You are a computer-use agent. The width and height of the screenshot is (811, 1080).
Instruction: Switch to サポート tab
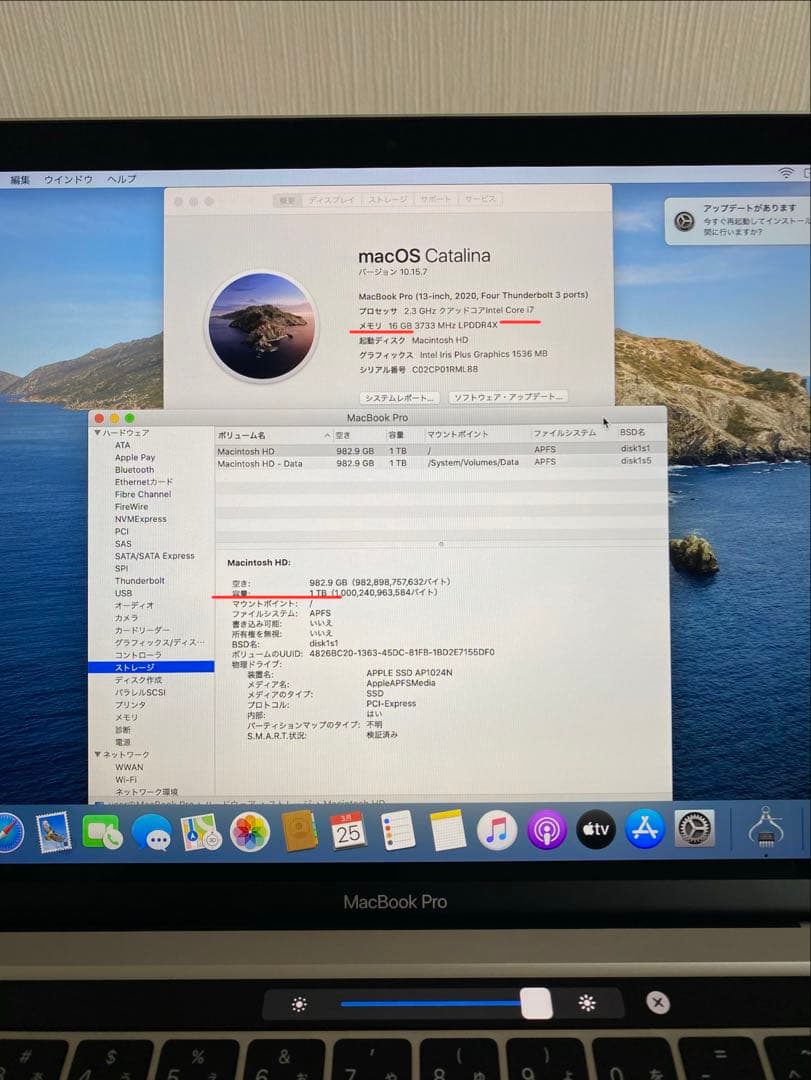point(435,199)
